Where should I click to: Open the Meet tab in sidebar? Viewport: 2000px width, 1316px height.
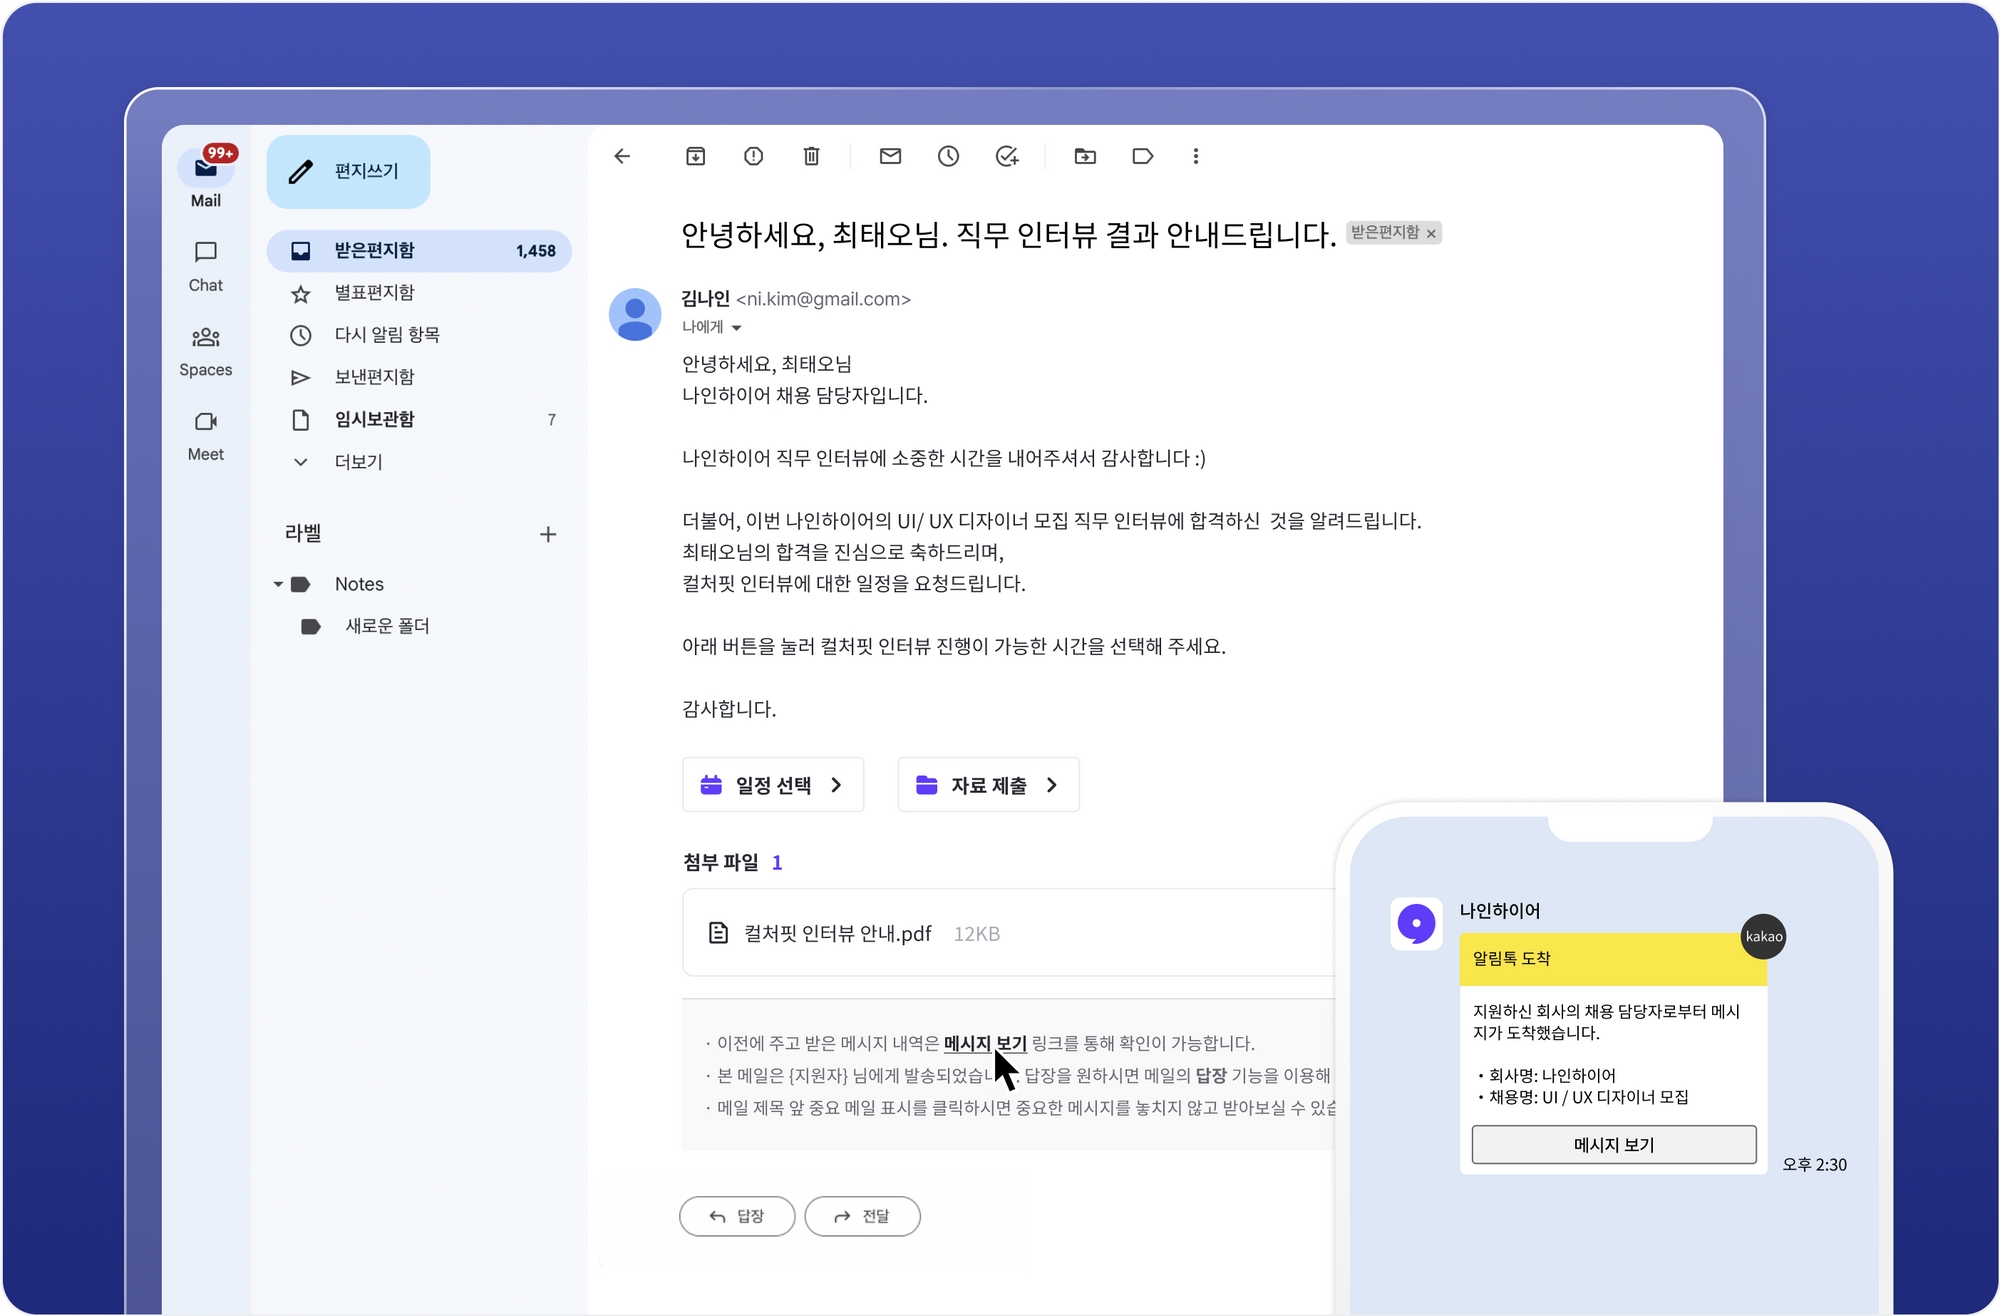[x=206, y=434]
